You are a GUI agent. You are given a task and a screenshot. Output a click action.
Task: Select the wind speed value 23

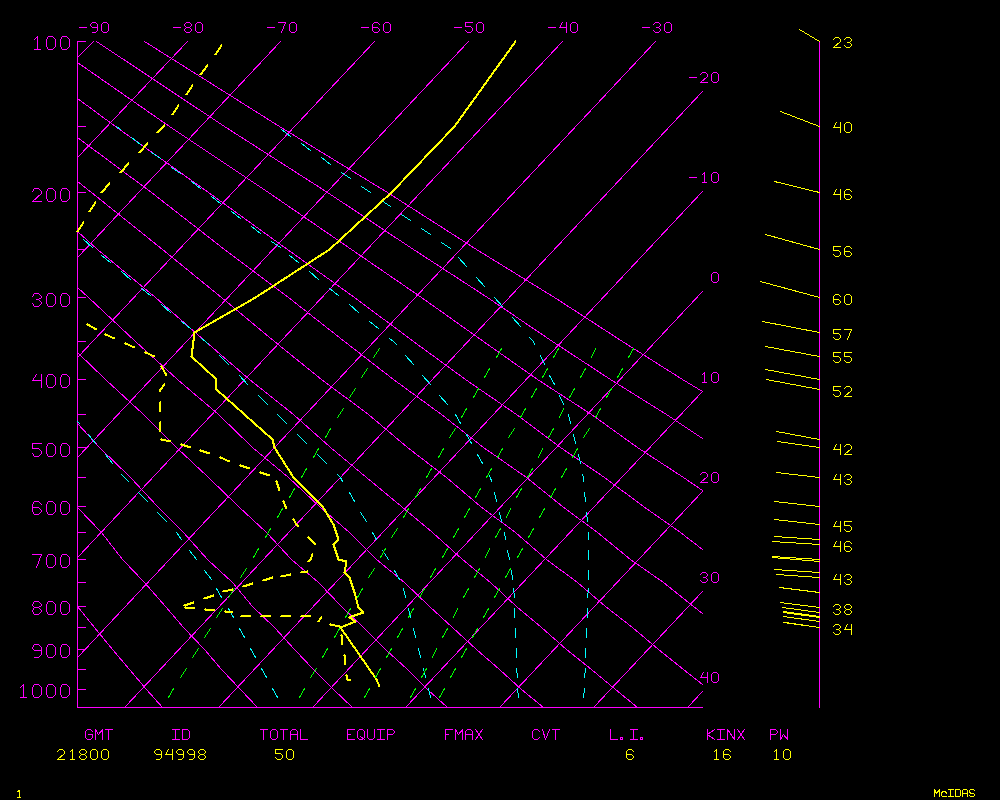coord(842,43)
